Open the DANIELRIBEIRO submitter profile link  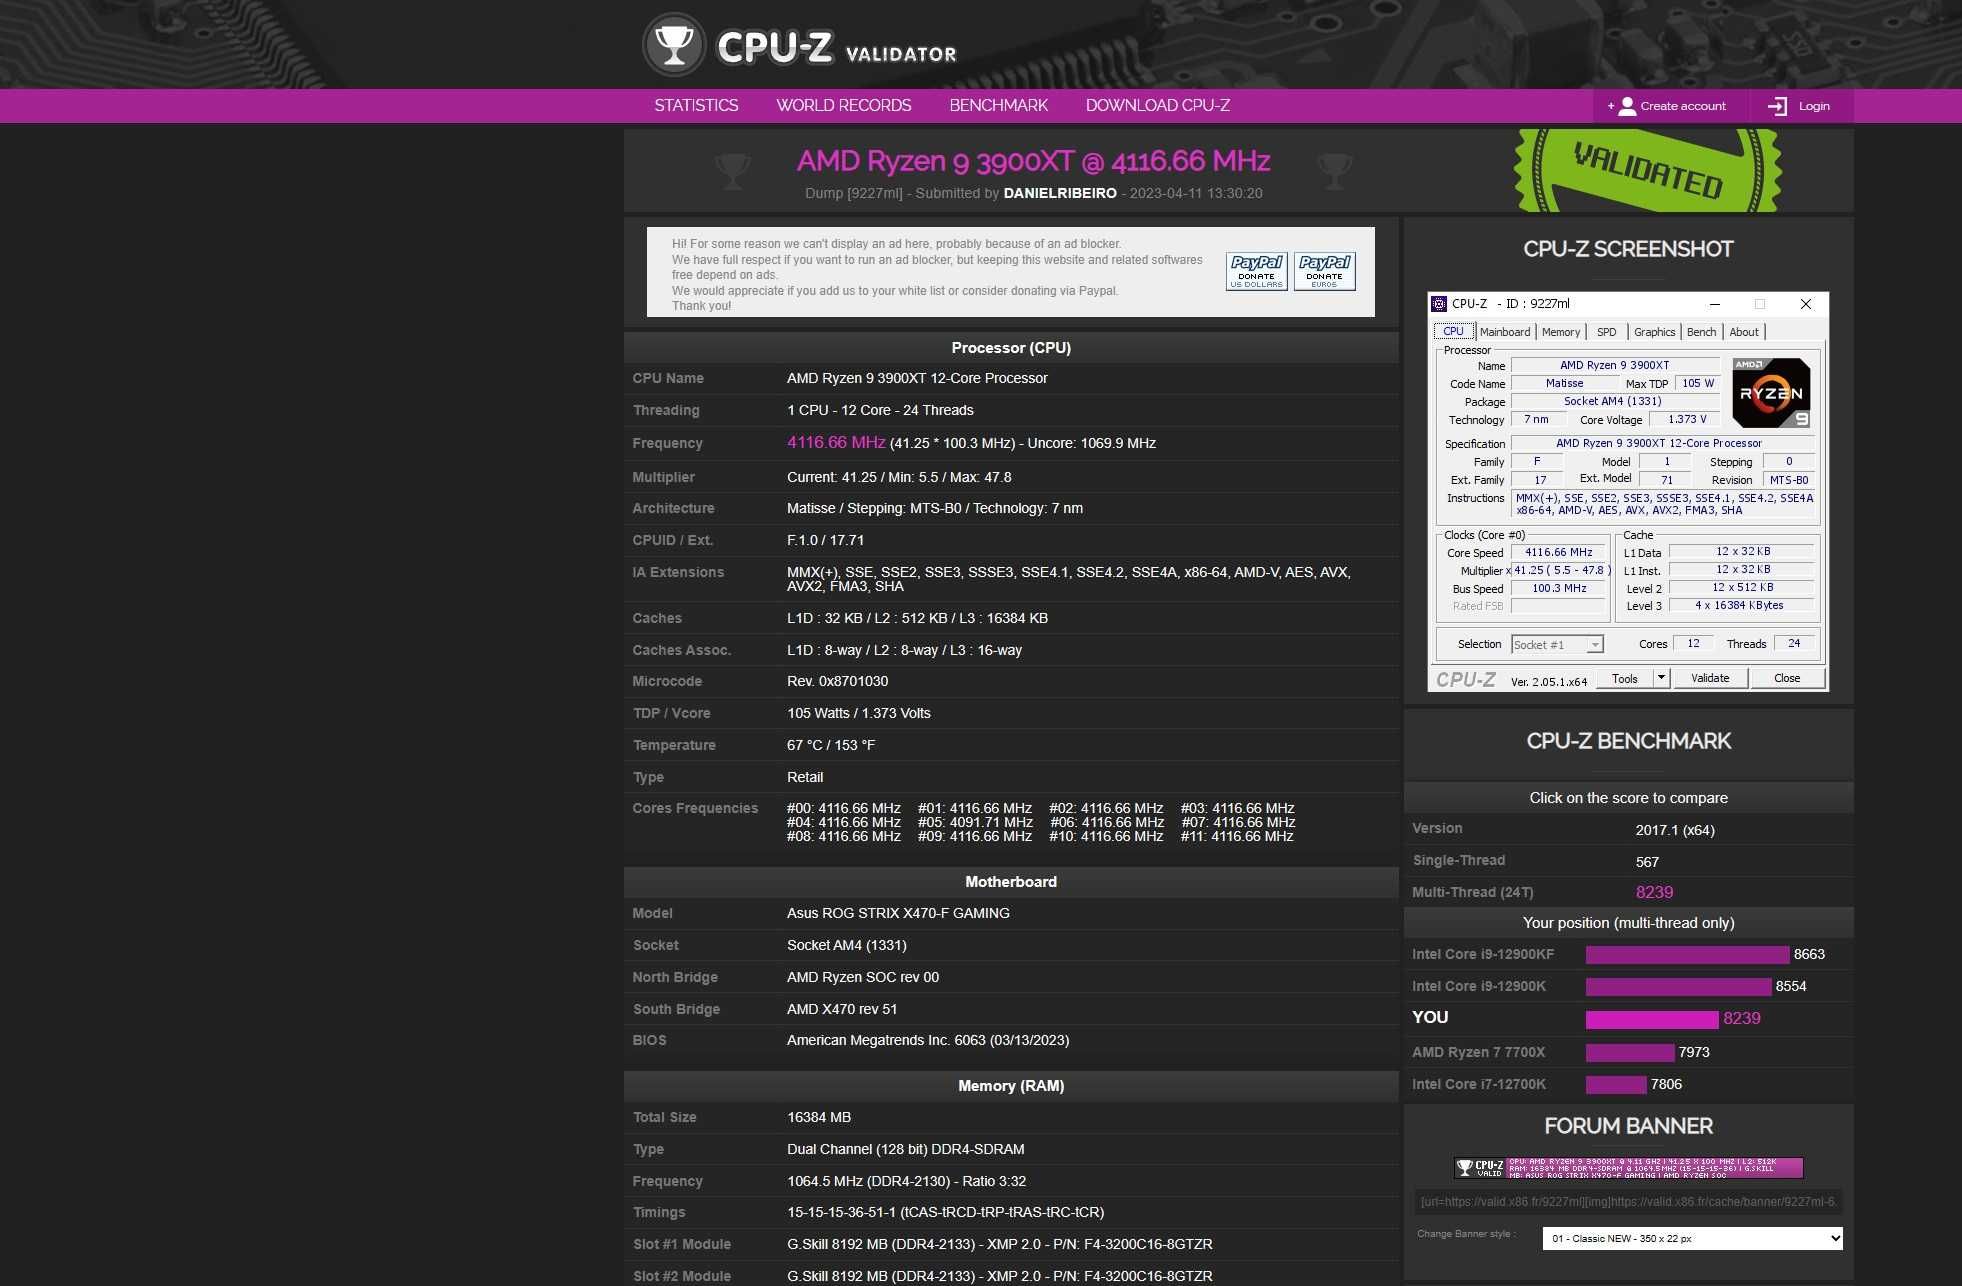(x=1060, y=193)
